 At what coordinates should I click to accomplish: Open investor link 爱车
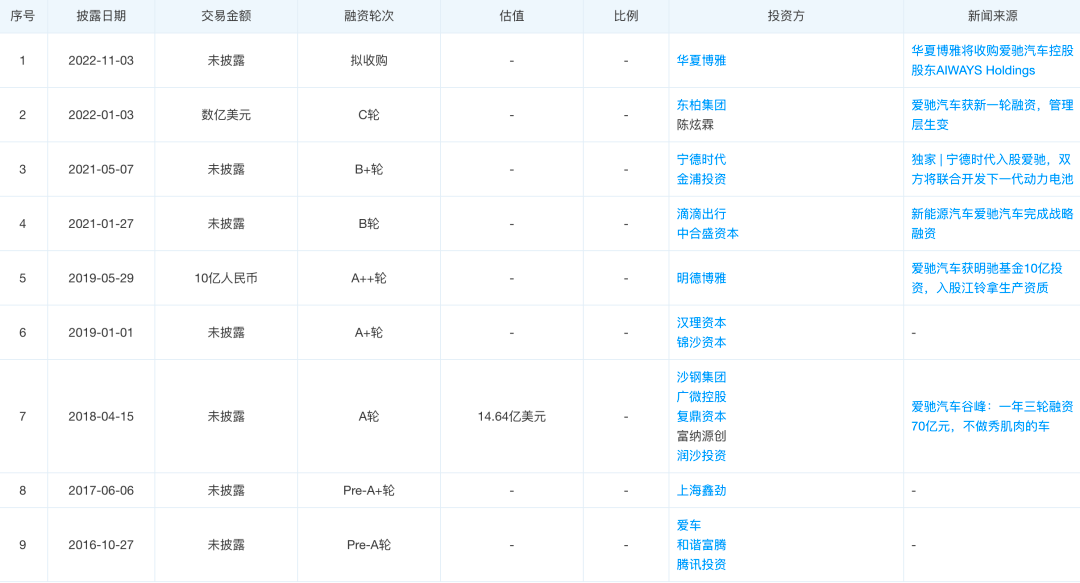[x=689, y=526]
